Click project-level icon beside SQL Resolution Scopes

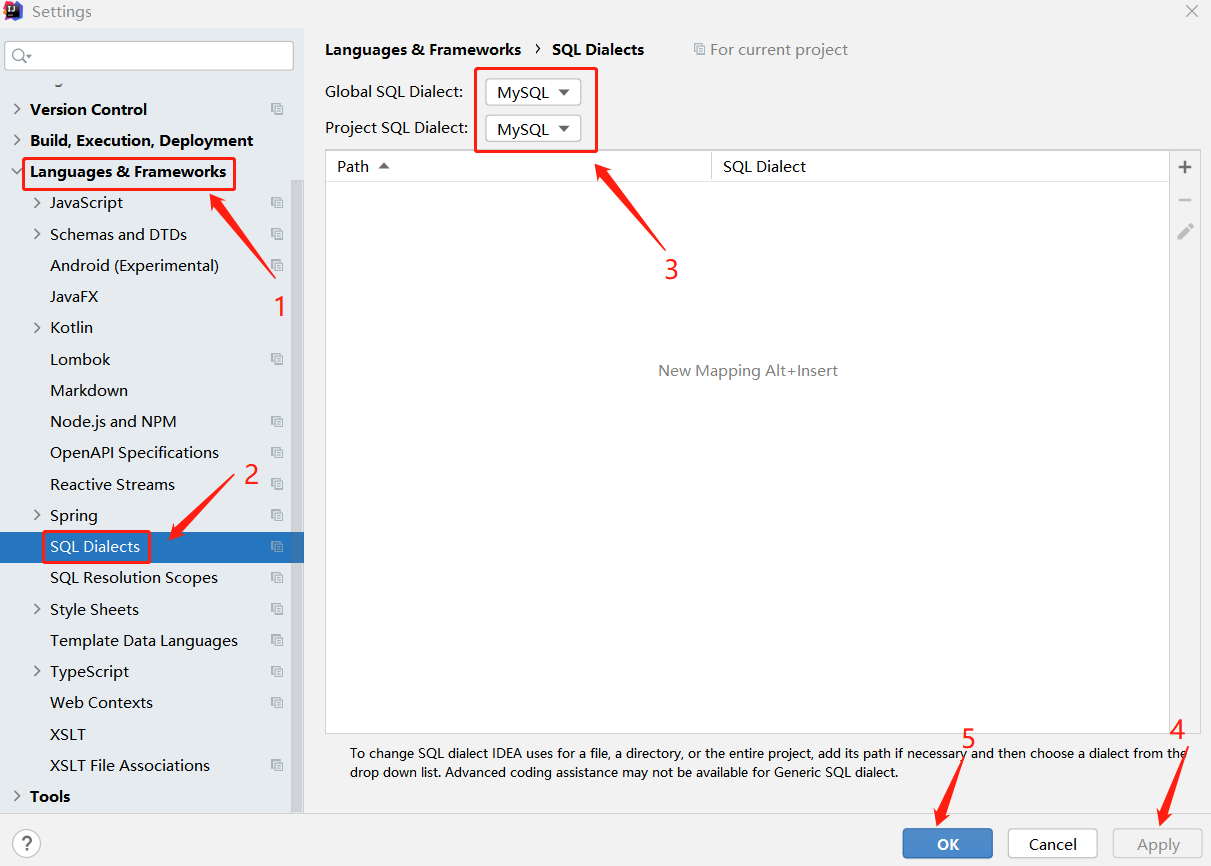pos(277,578)
